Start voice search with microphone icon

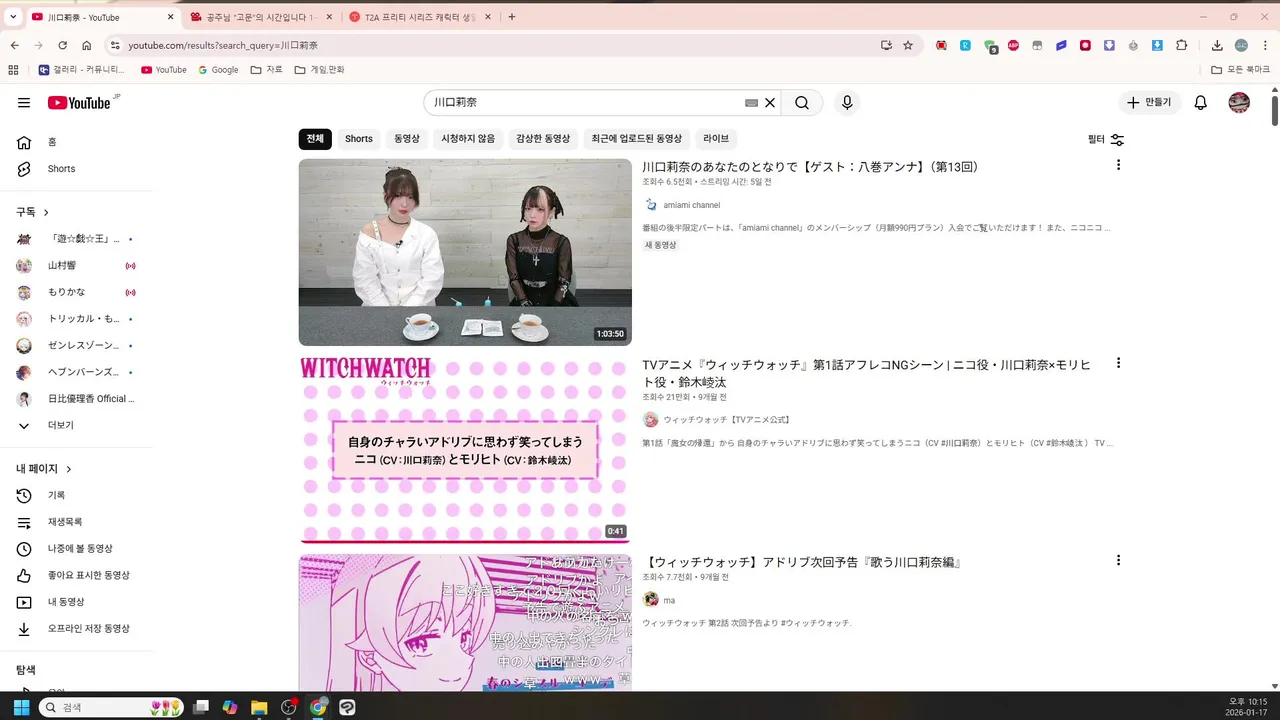[x=847, y=103]
